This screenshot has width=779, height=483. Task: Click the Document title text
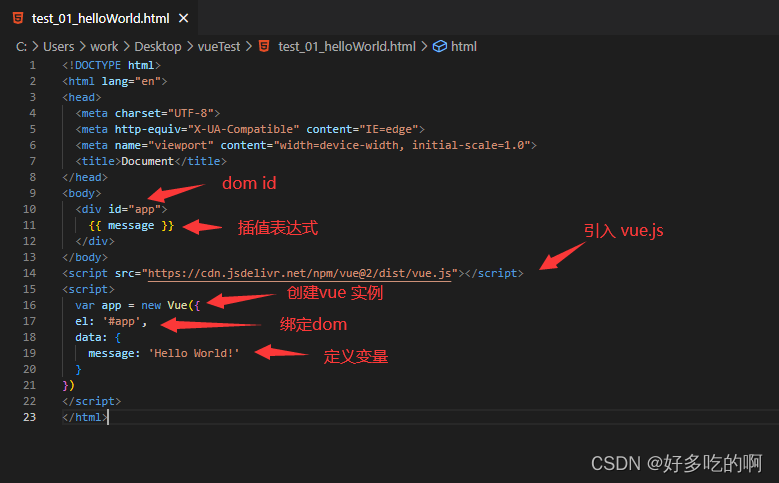tap(148, 161)
